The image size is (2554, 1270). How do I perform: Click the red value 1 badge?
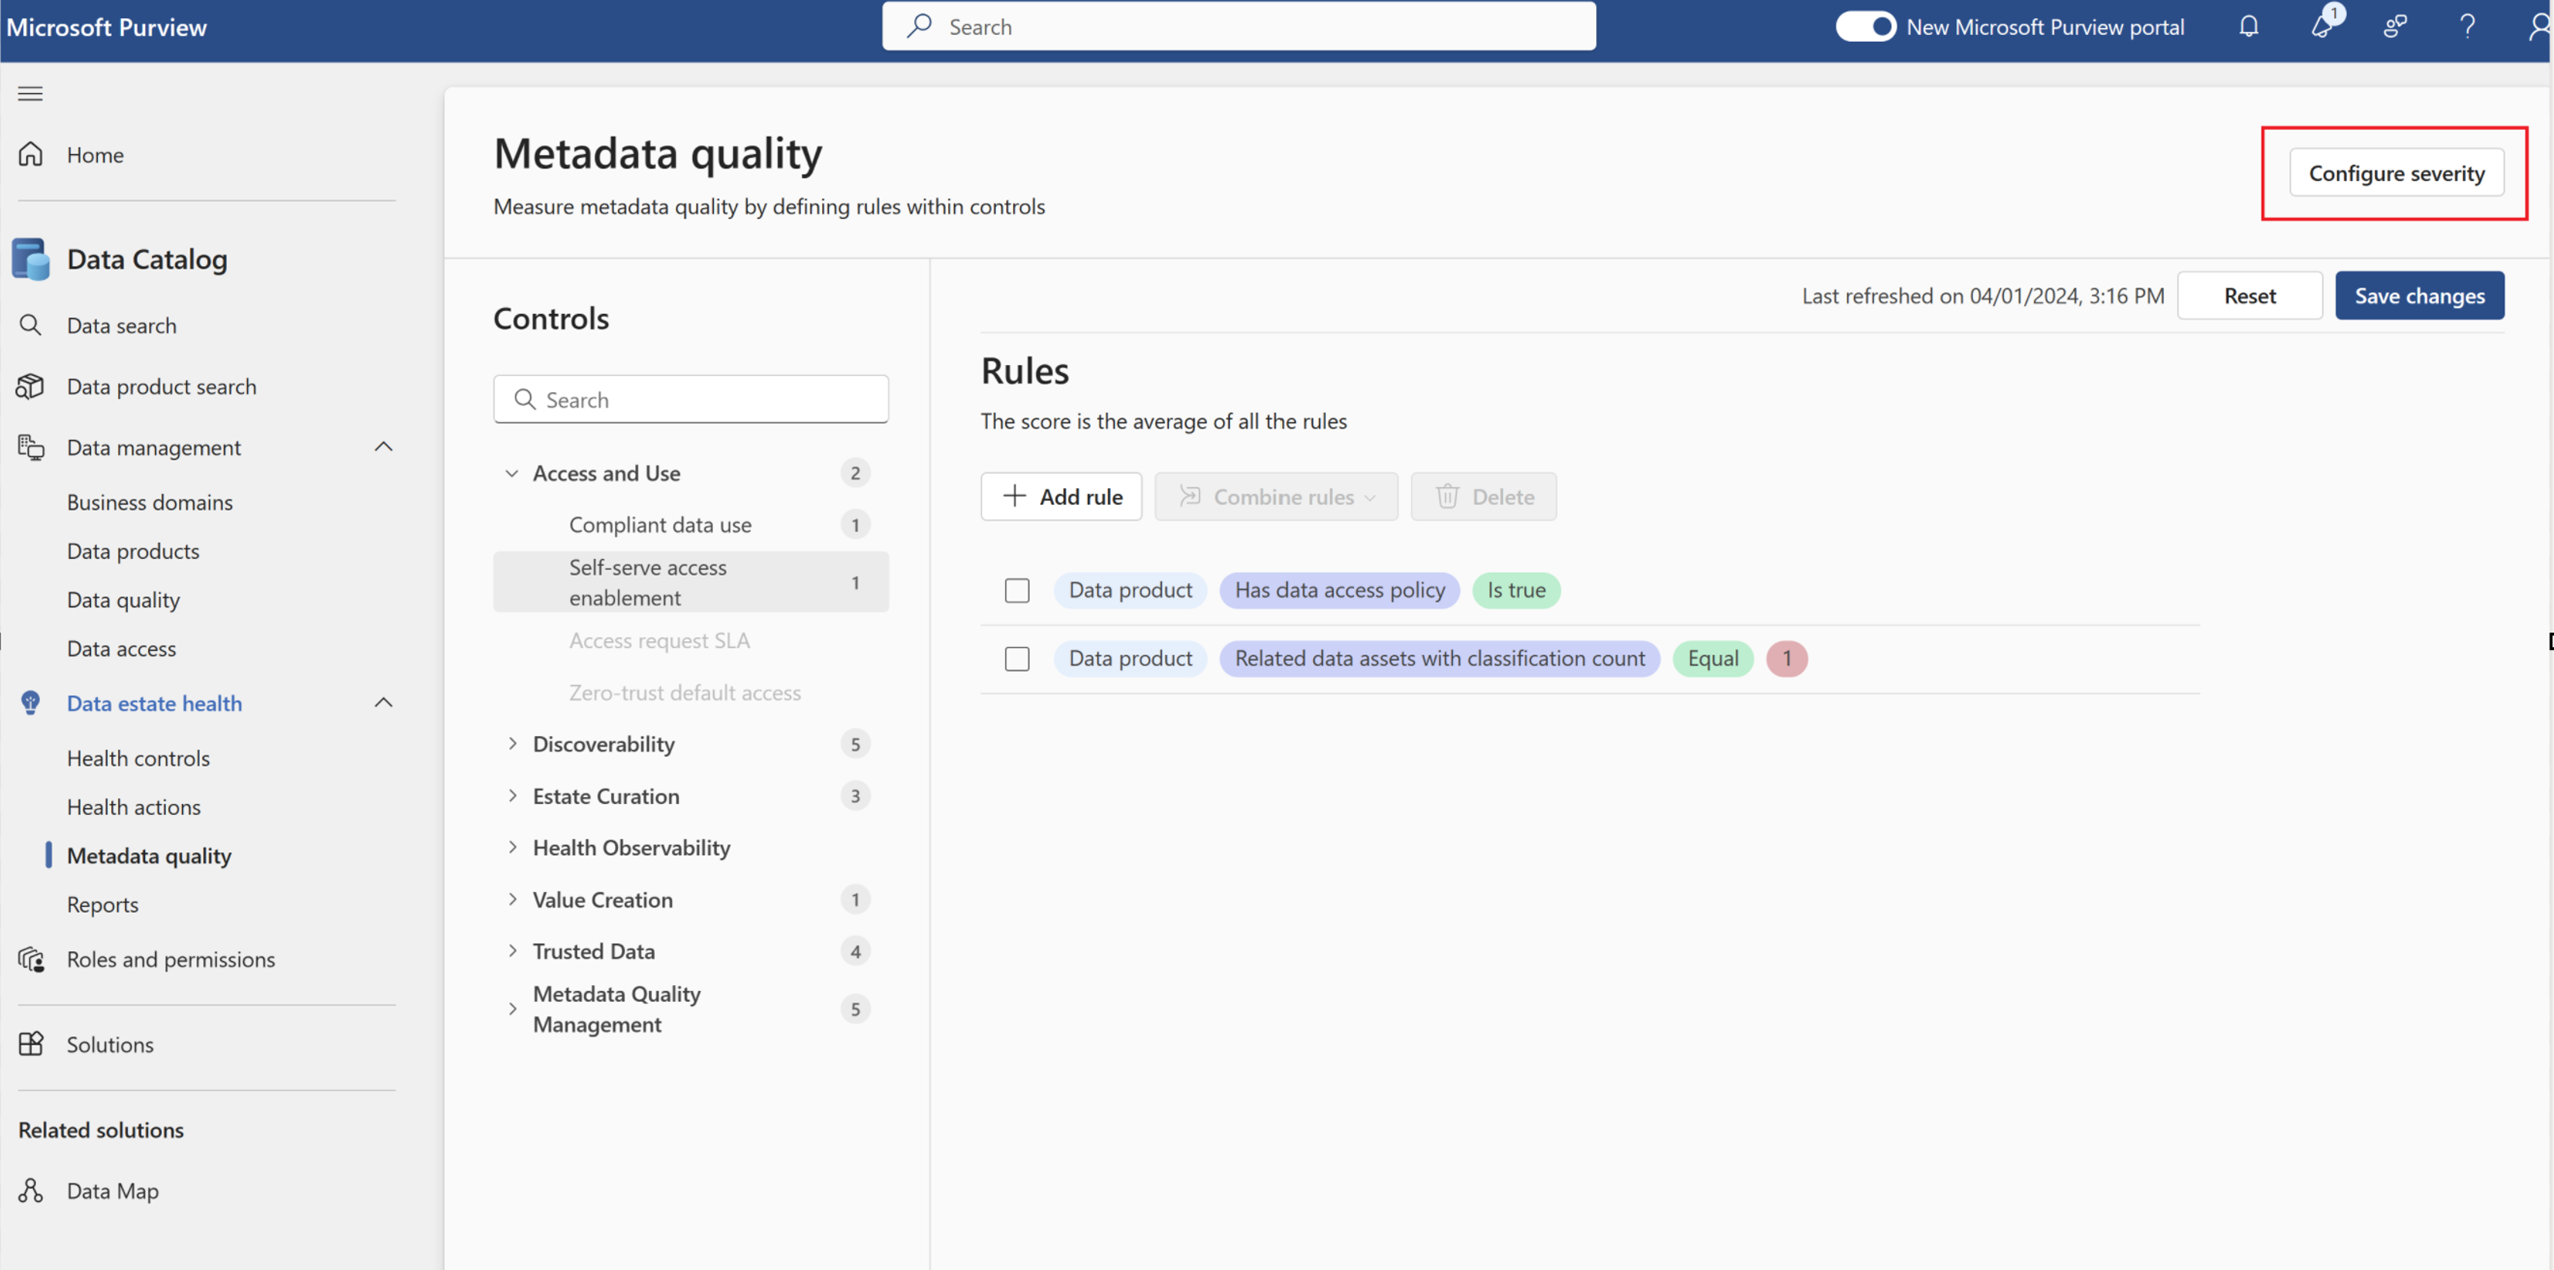[x=1786, y=659]
